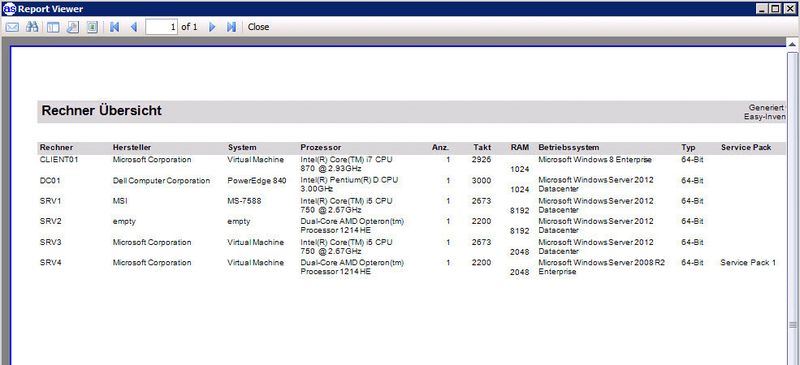
Task: Click the Close button in toolbar
Action: coord(258,27)
